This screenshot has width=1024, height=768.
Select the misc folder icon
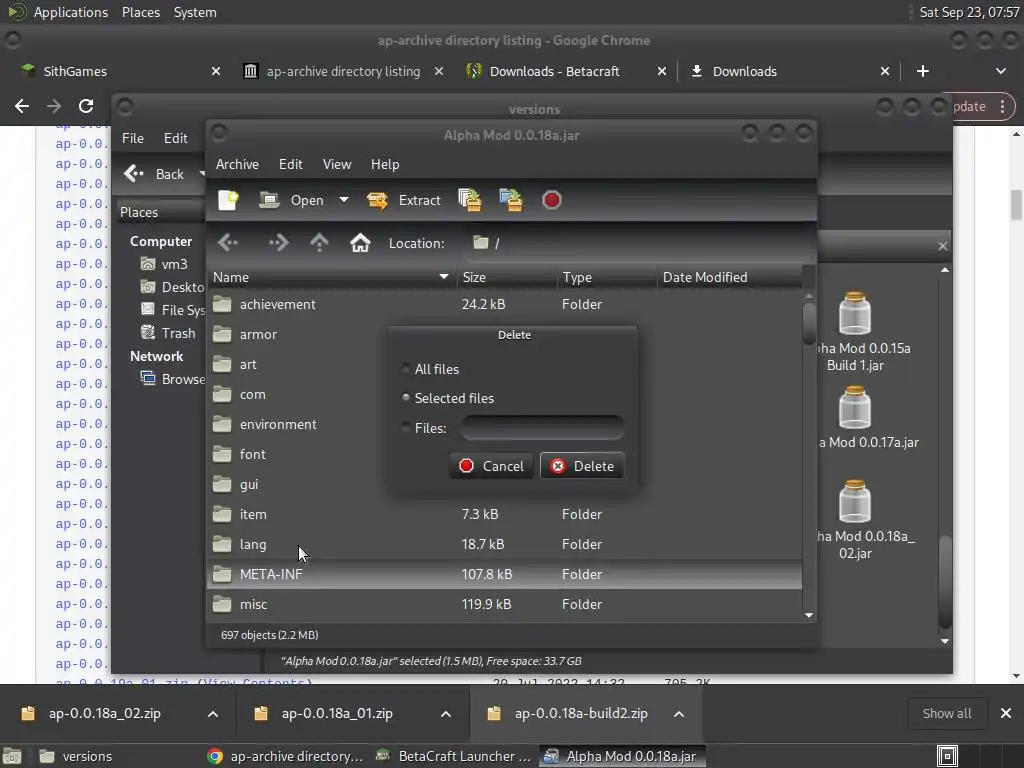(223, 605)
